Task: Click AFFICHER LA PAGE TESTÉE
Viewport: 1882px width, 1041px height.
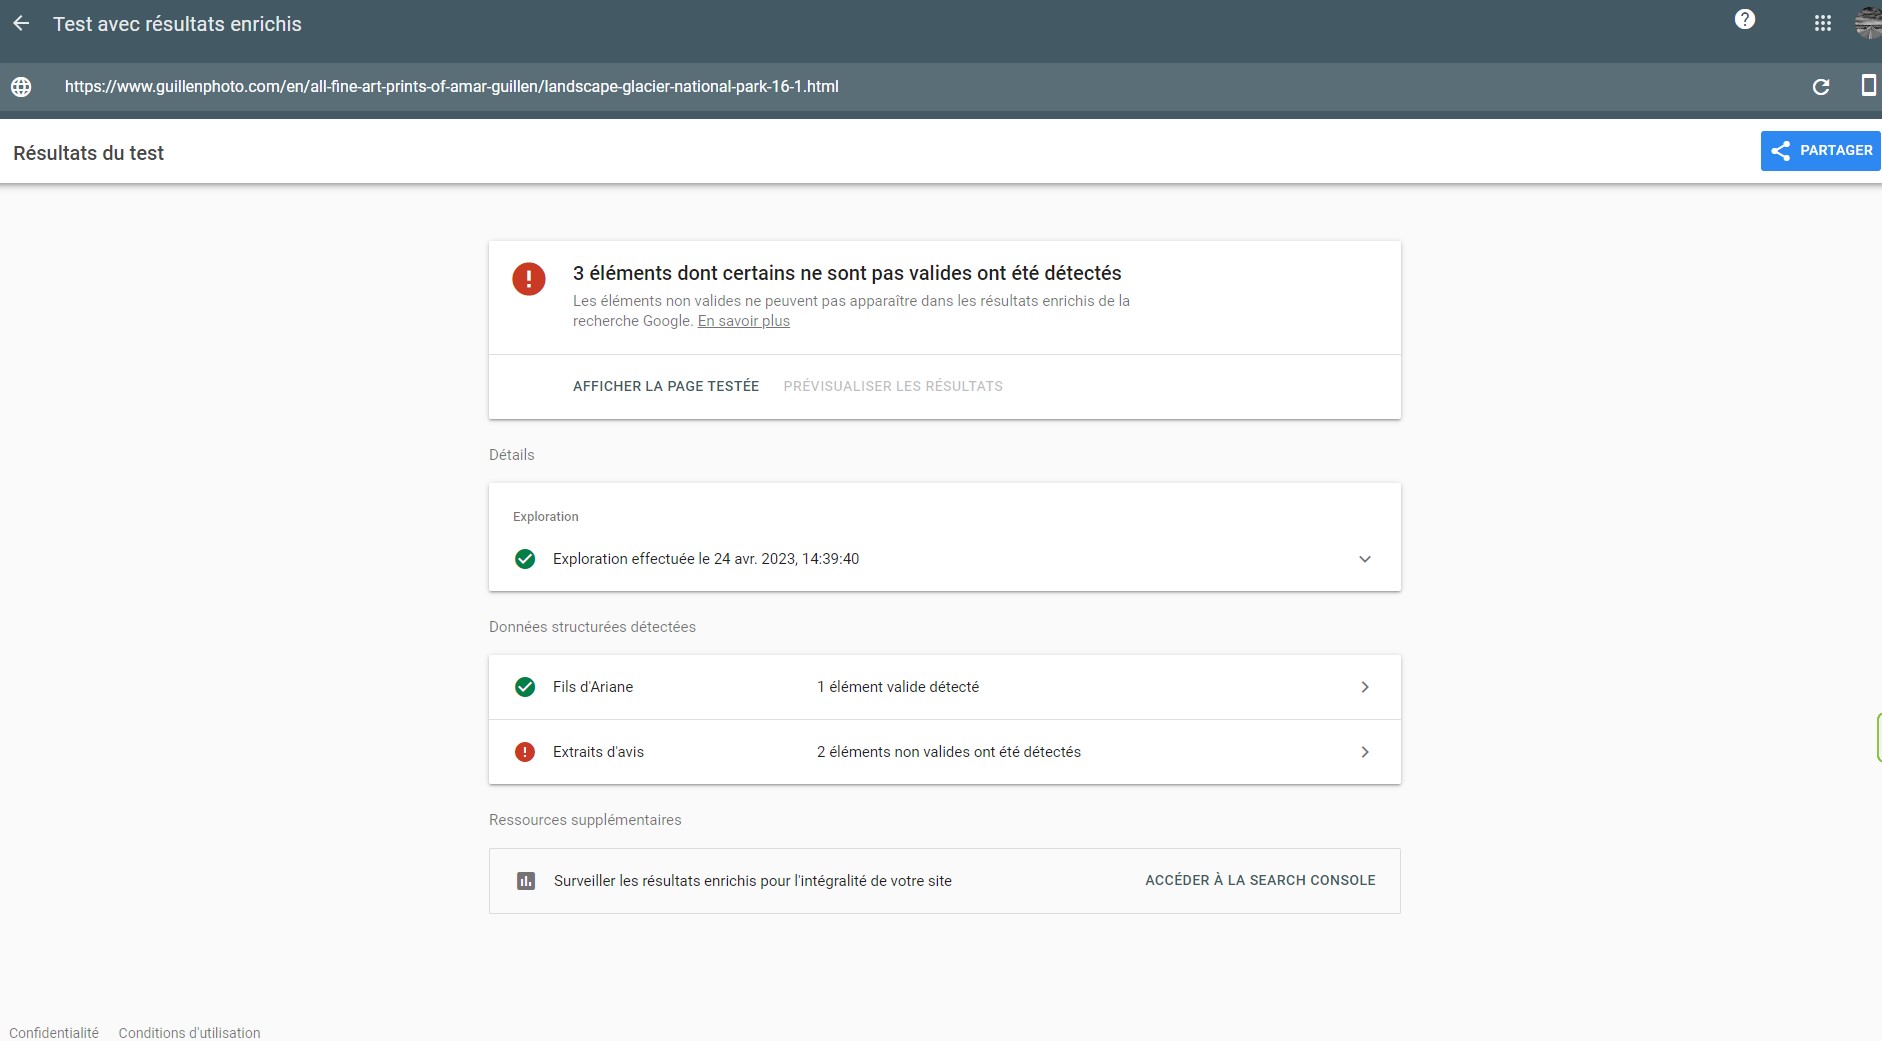Action: point(666,386)
